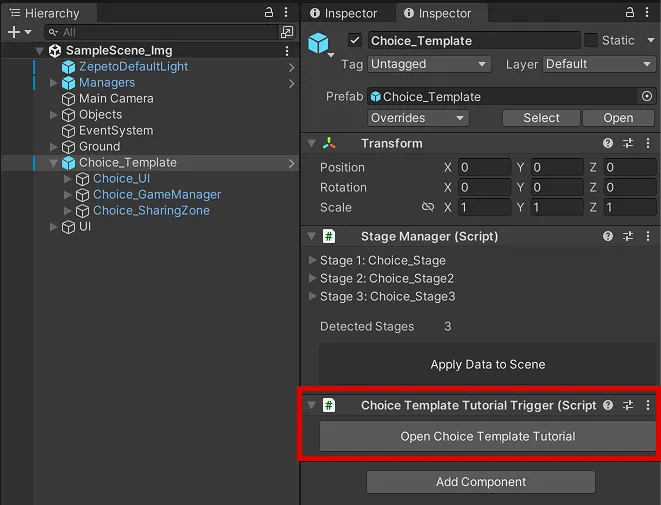Image resolution: width=661 pixels, height=505 pixels.
Task: Open the ZepetoDefaultLight prefab via its arrow
Action: click(x=292, y=67)
